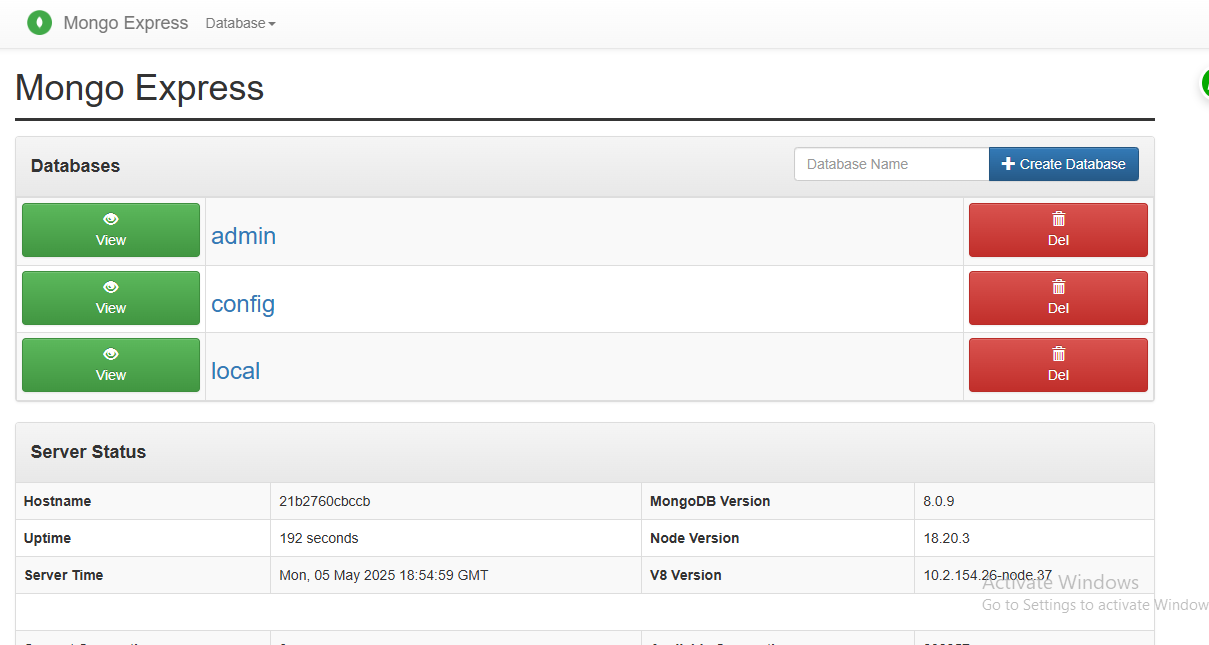Click the Create Database button
Screen dimensions: 1209x645
point(1063,164)
